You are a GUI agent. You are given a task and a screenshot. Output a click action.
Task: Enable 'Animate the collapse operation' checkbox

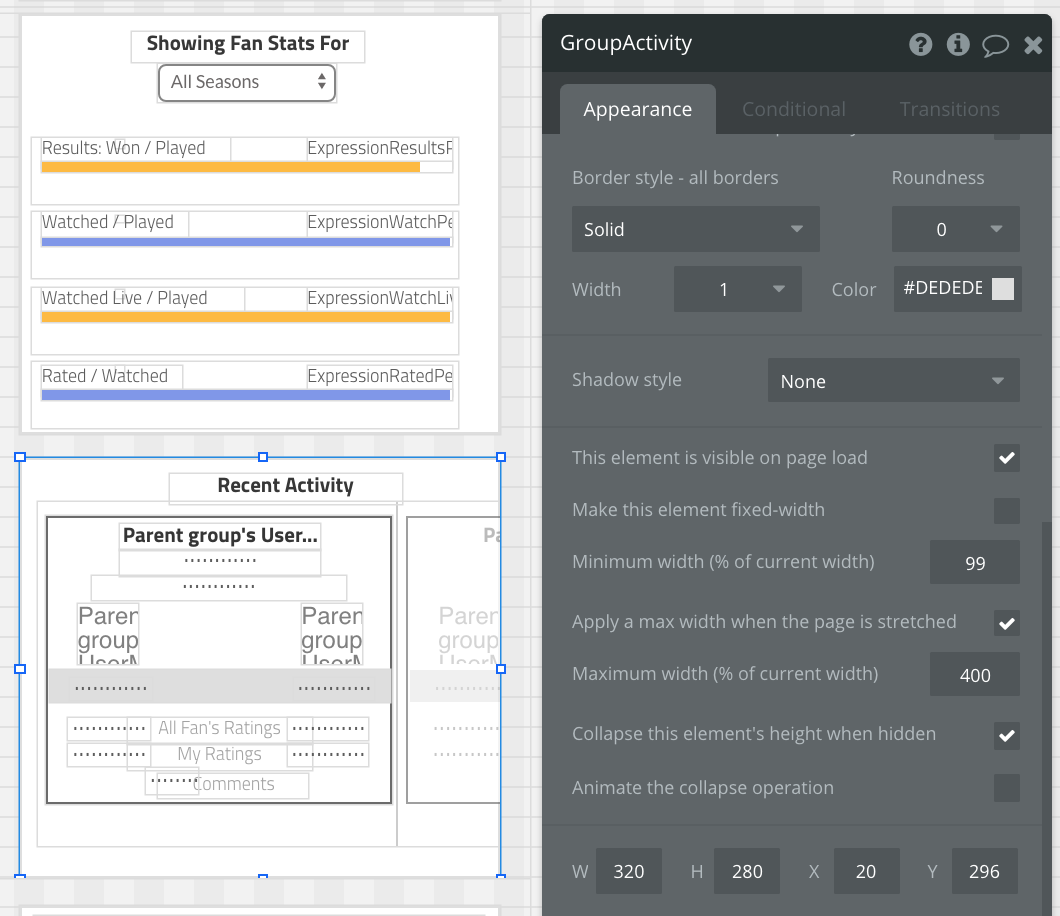point(1006,788)
